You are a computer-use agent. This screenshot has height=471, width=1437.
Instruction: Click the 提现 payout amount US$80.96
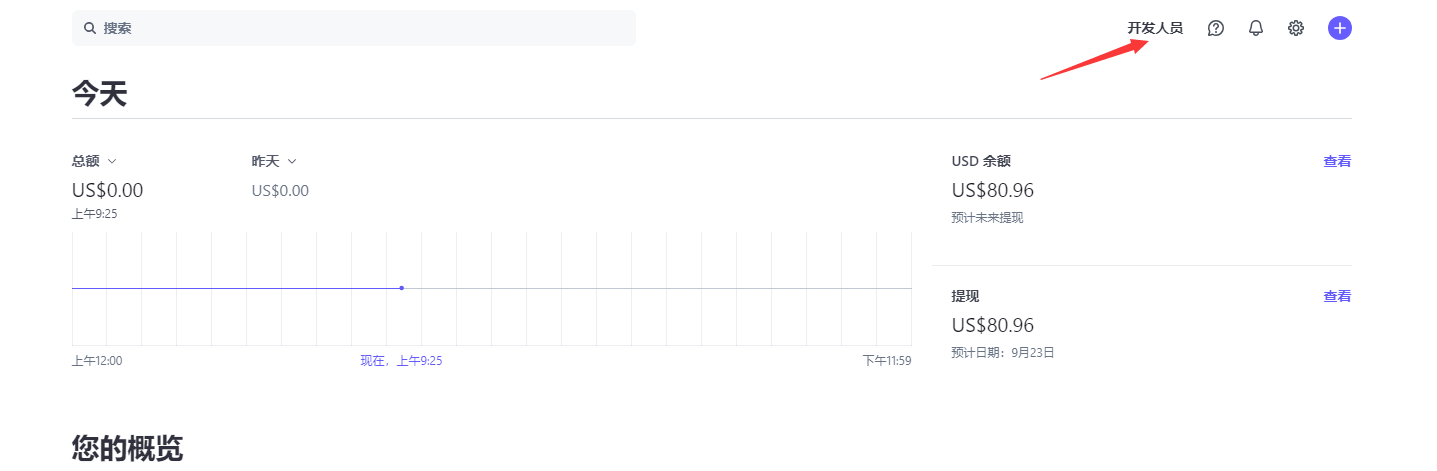pyautogui.click(x=993, y=325)
